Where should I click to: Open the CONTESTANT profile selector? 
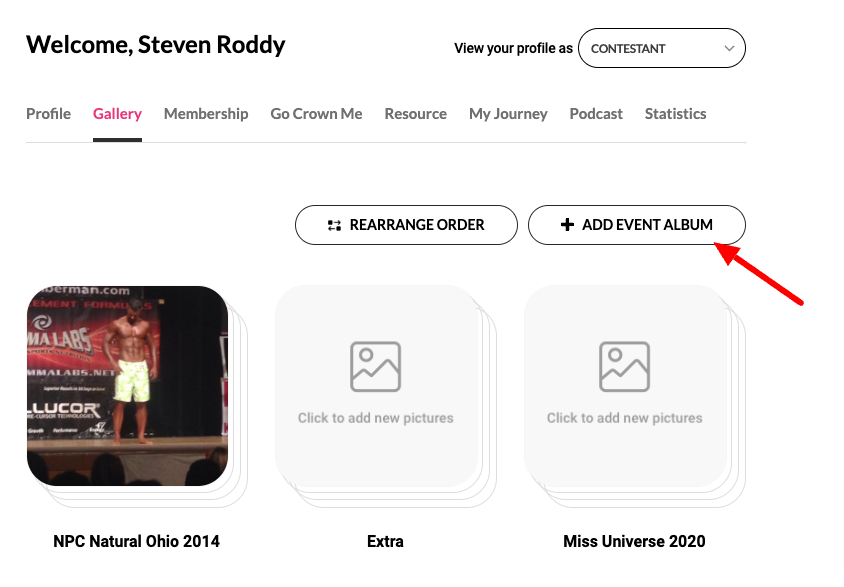662,48
